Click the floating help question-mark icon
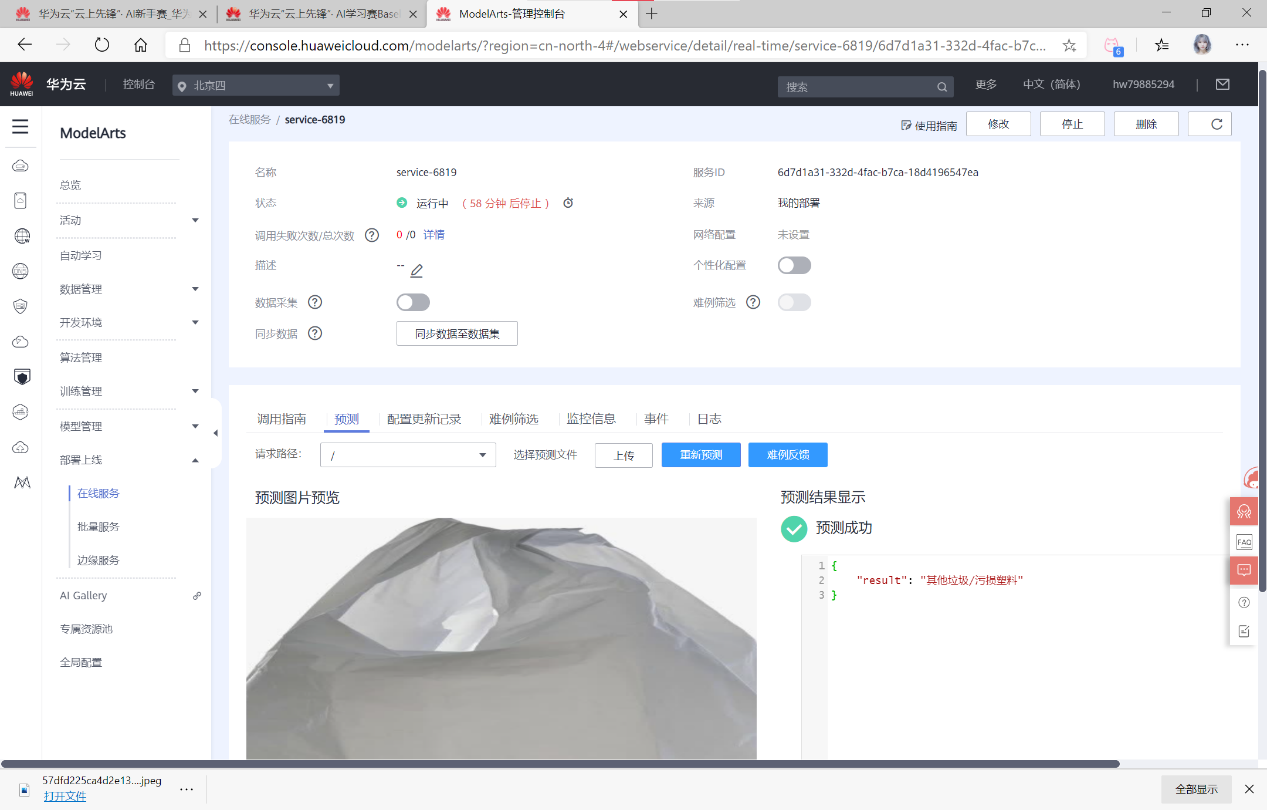Image resolution: width=1267 pixels, height=810 pixels. [x=1244, y=602]
